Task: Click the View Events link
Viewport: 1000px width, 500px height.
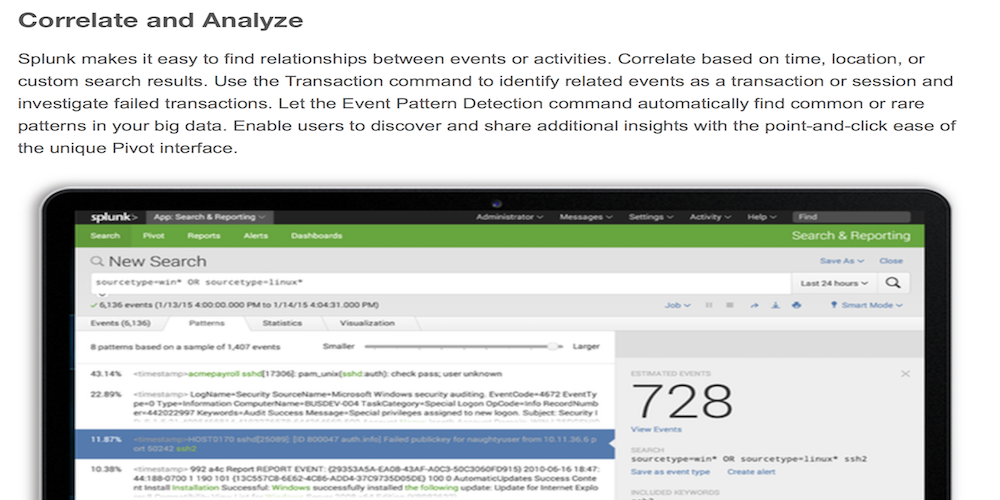Action: coord(656,429)
